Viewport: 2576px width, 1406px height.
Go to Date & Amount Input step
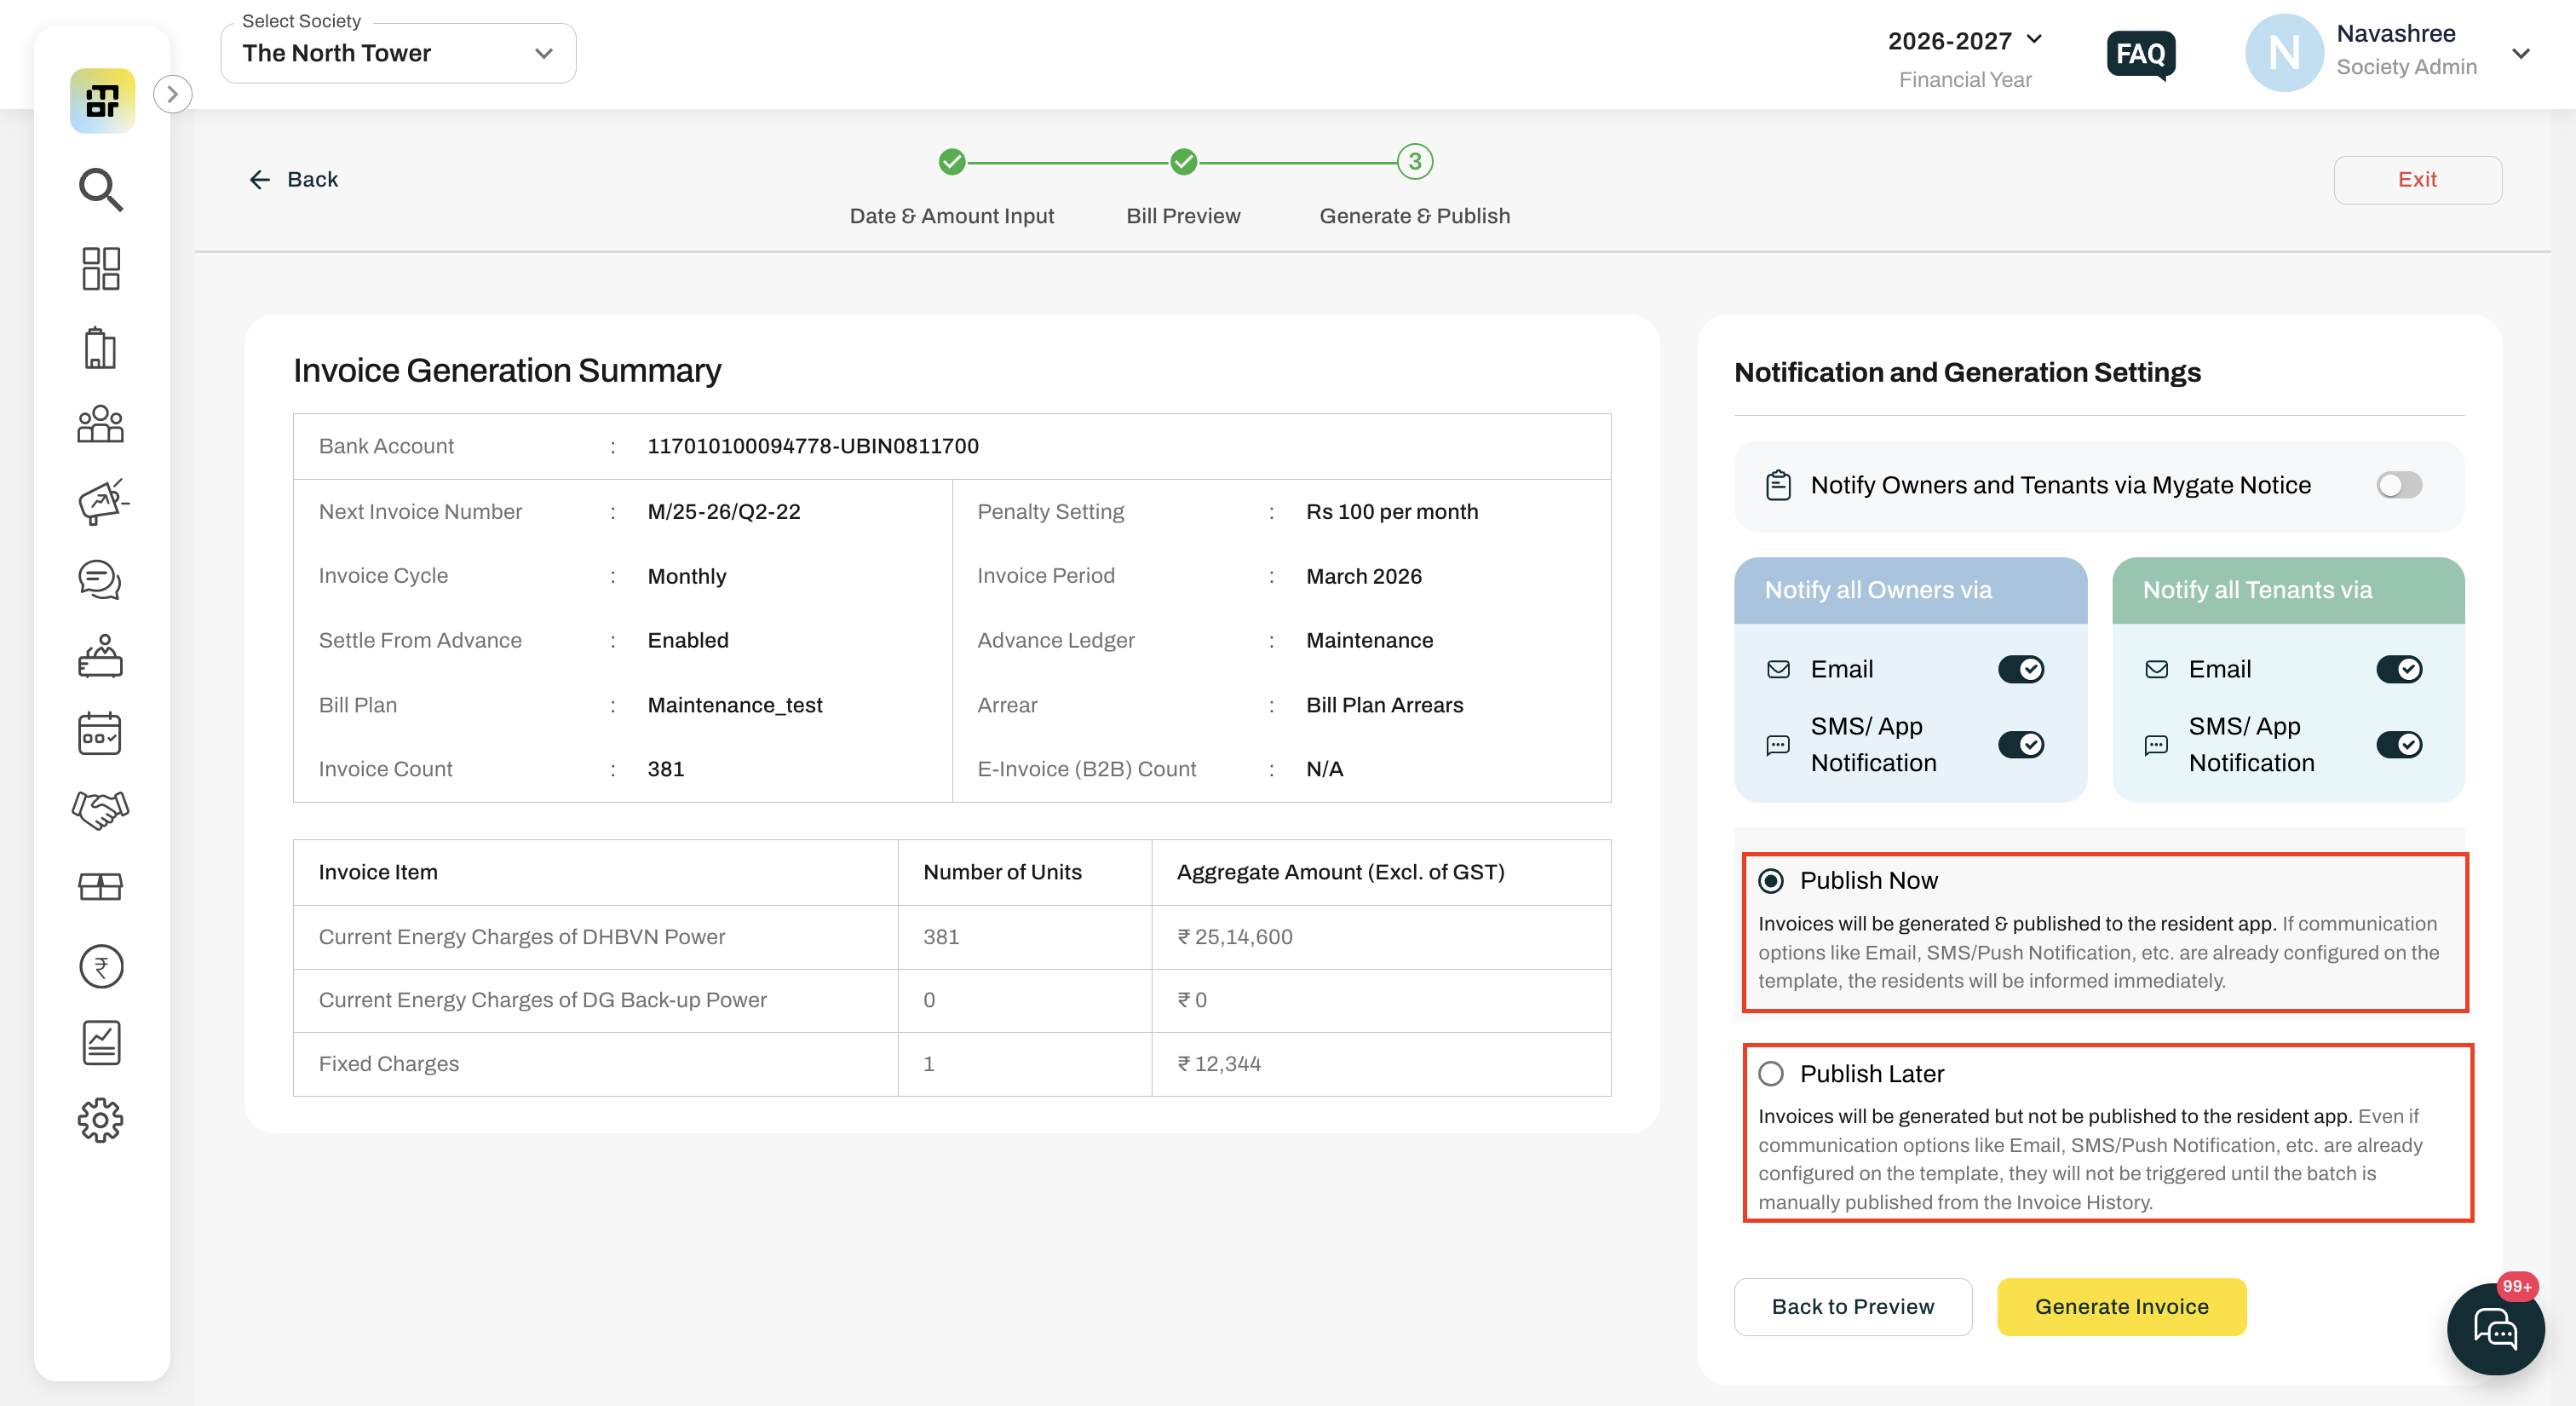point(951,216)
